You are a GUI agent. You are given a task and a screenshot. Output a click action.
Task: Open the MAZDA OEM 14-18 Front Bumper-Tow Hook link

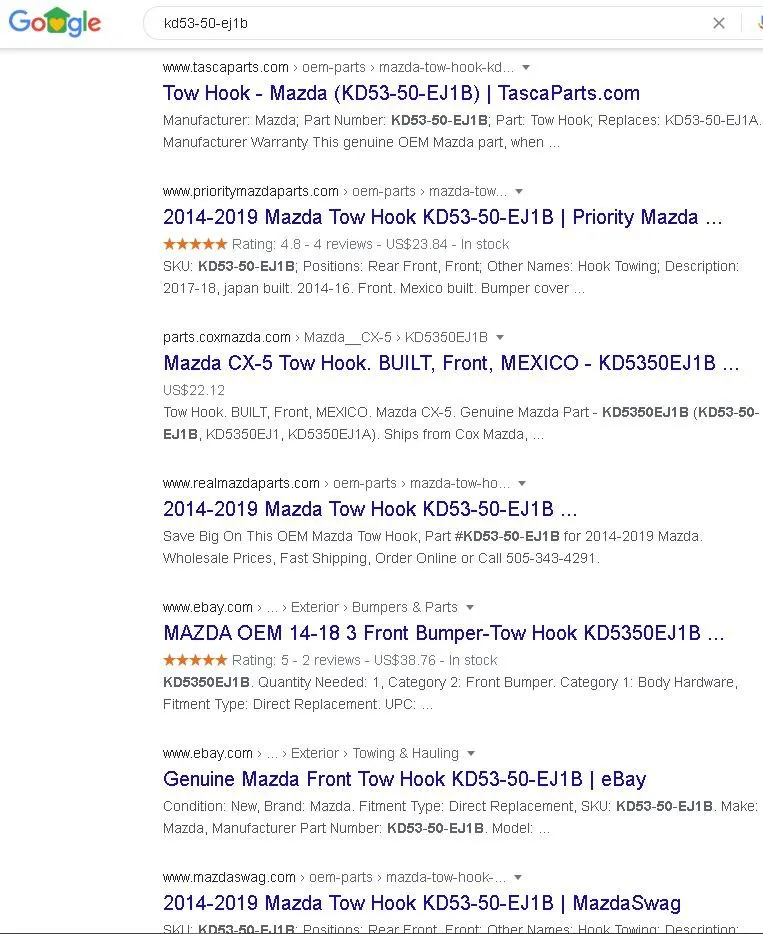tap(443, 633)
